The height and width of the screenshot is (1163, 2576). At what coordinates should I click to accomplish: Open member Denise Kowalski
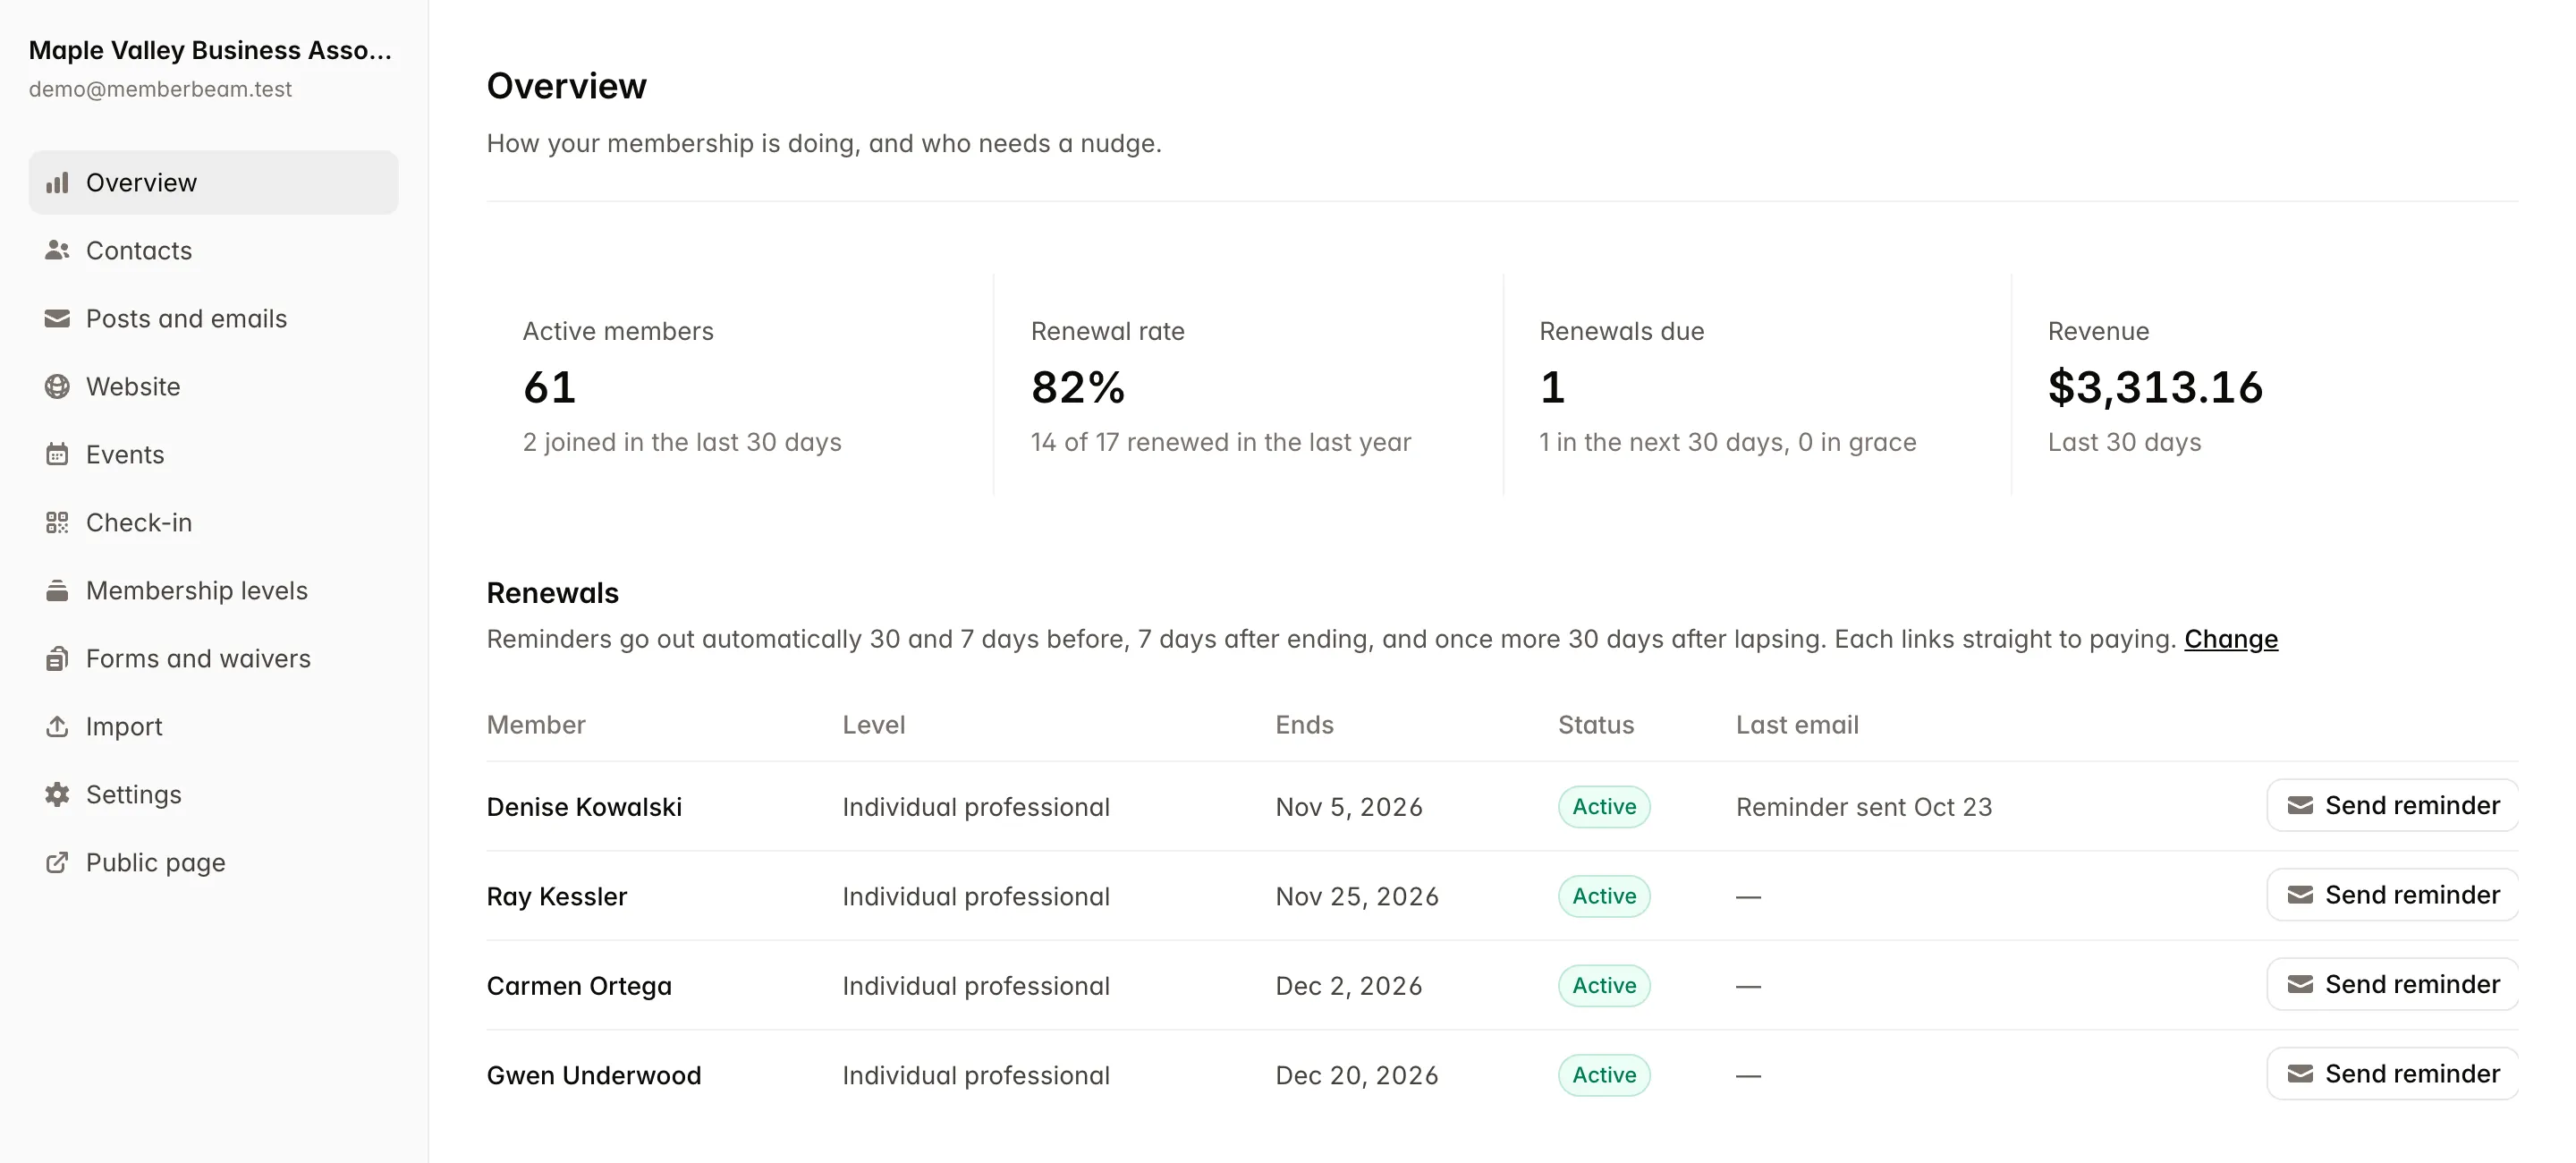coord(584,807)
